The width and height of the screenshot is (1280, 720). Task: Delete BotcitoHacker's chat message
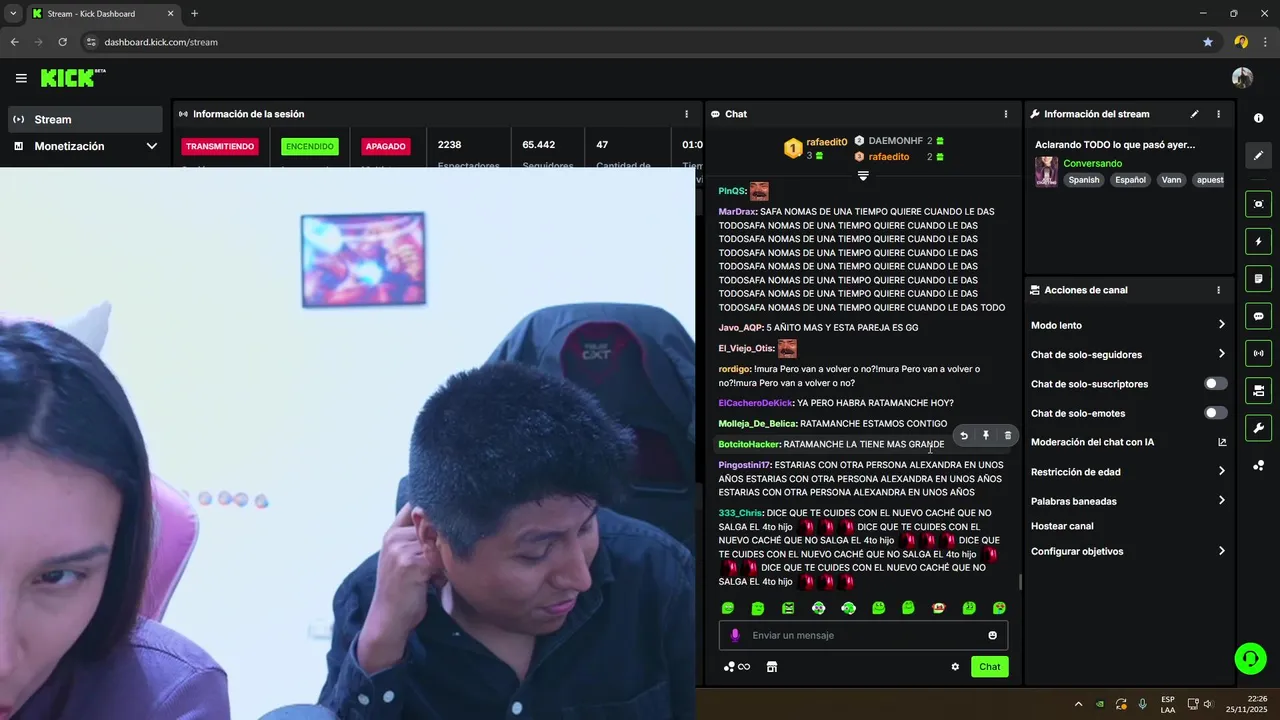click(x=1008, y=436)
